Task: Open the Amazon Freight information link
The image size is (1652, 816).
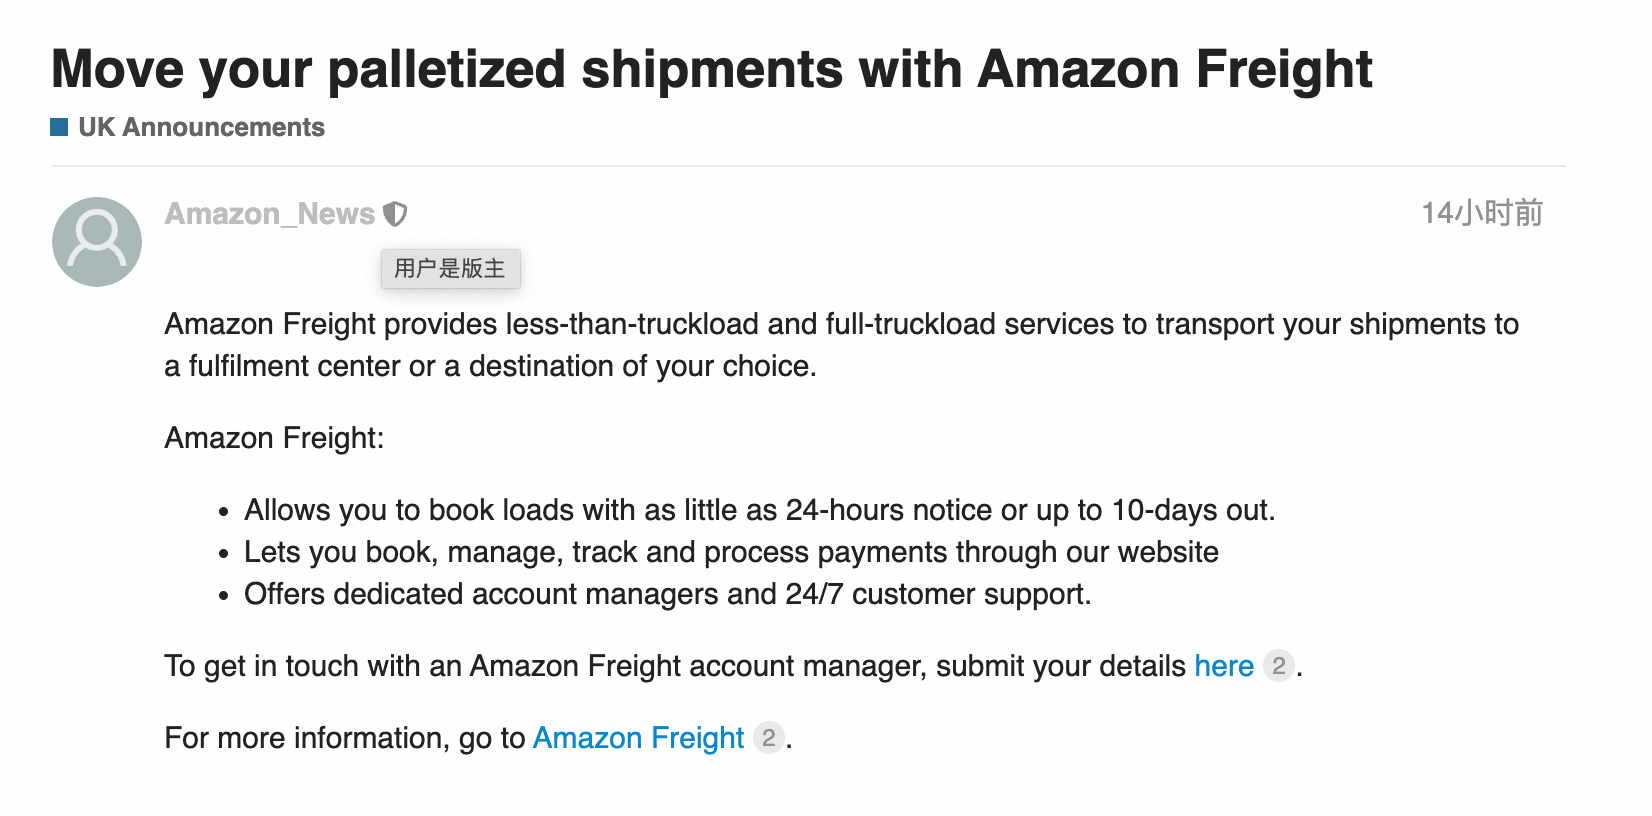Action: click(x=639, y=738)
